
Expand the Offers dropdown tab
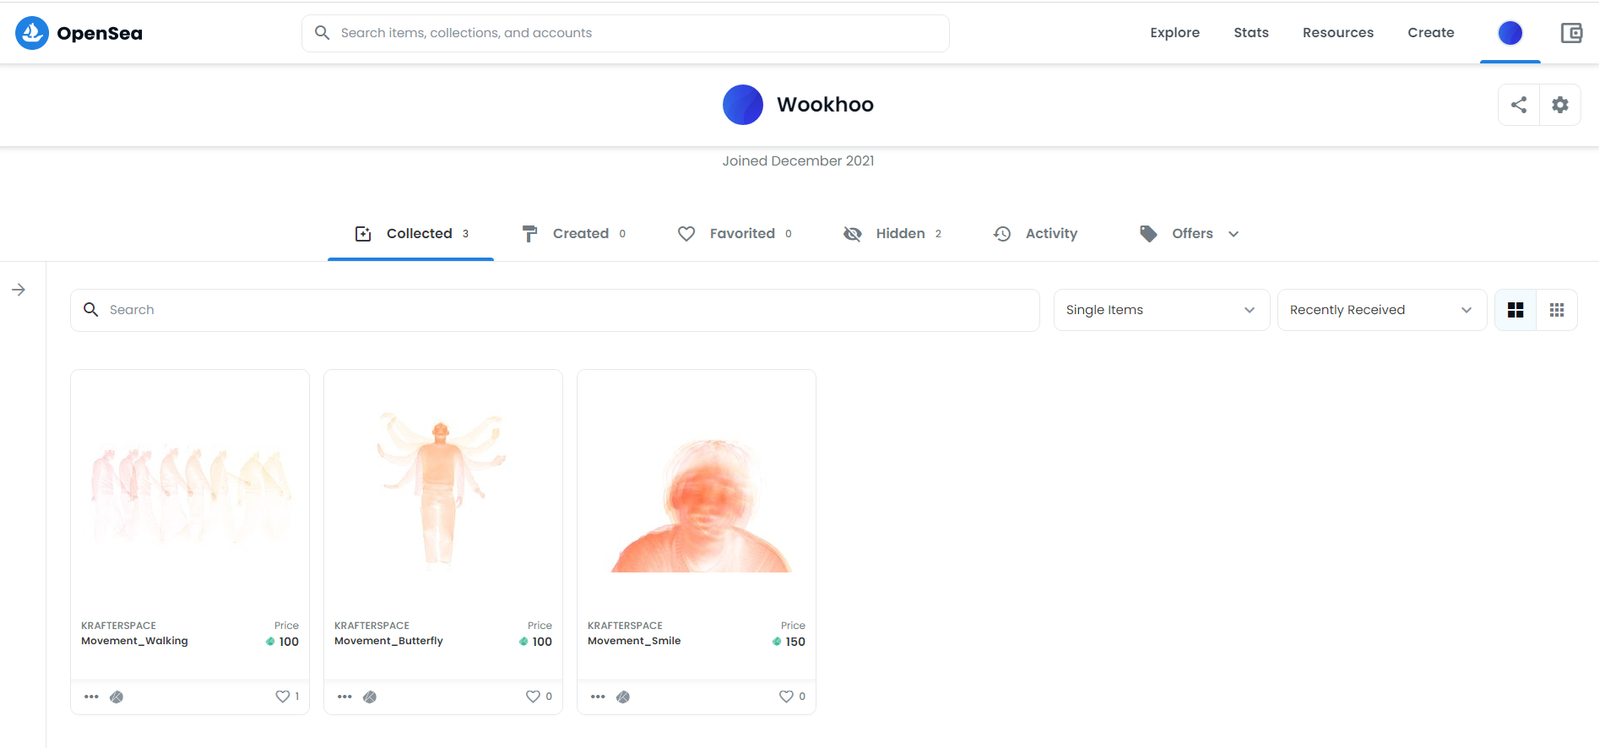[x=1189, y=234]
